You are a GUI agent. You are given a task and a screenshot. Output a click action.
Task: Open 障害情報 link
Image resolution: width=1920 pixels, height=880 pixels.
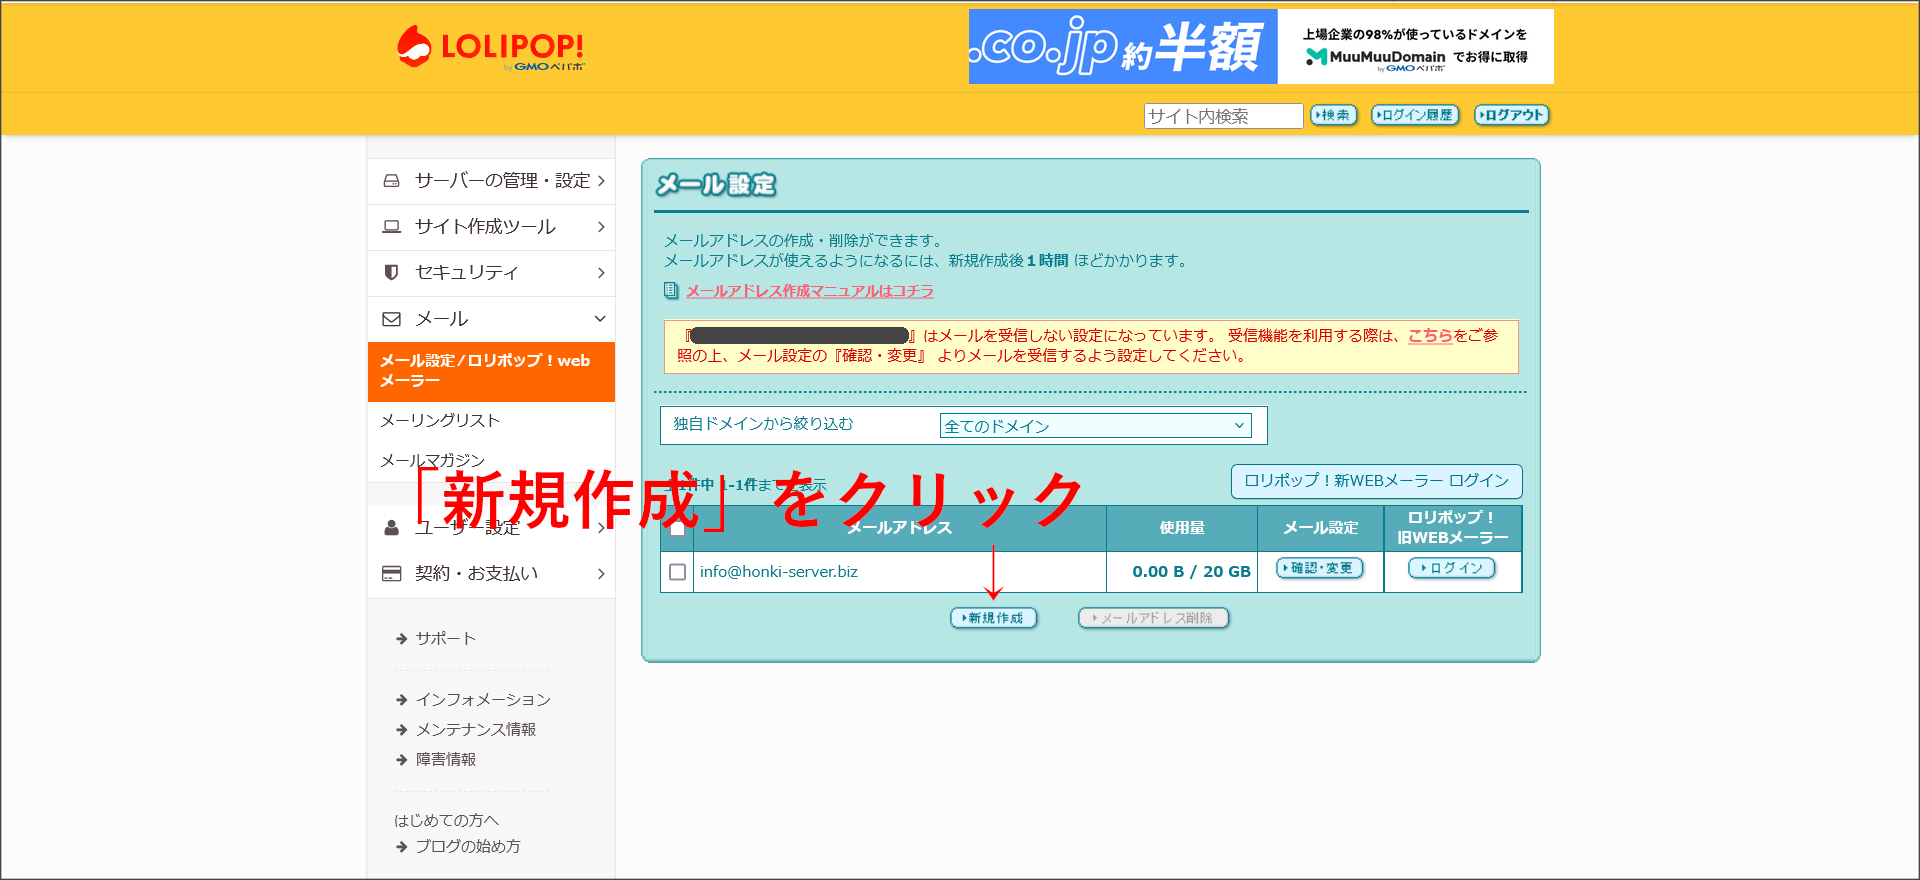click(446, 759)
